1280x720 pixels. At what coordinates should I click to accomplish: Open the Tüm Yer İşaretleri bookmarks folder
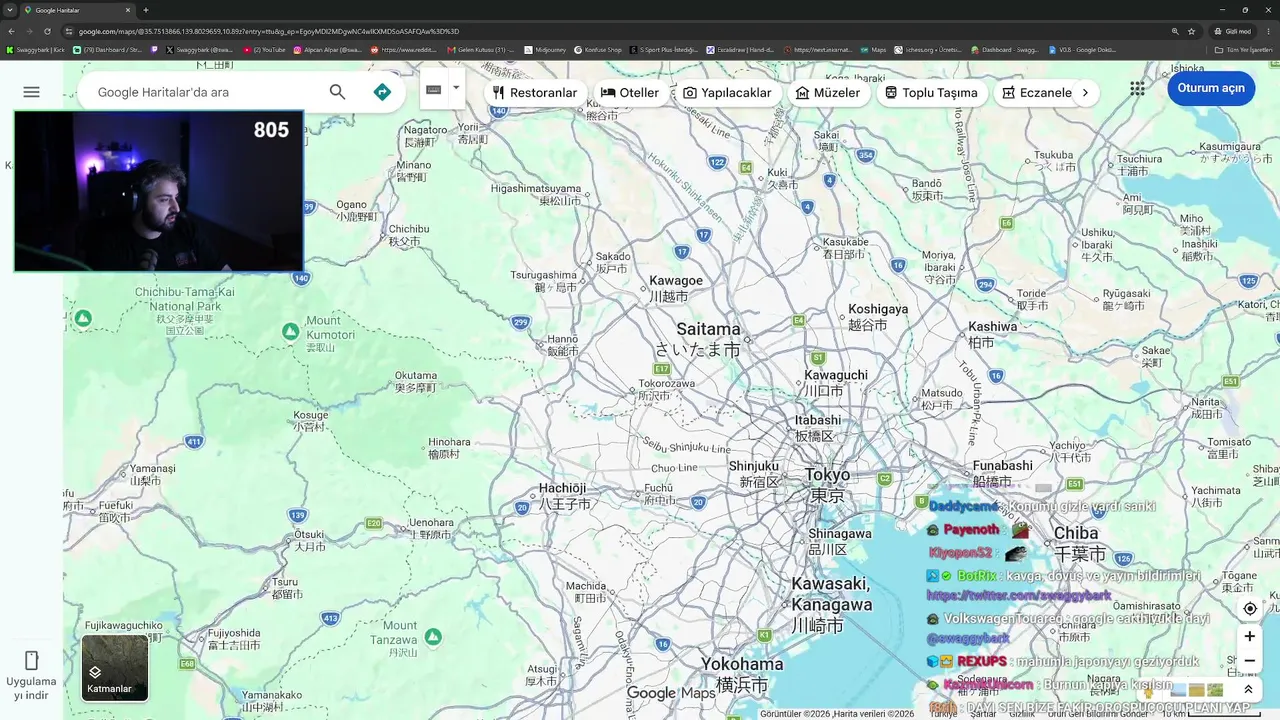(x=1244, y=49)
